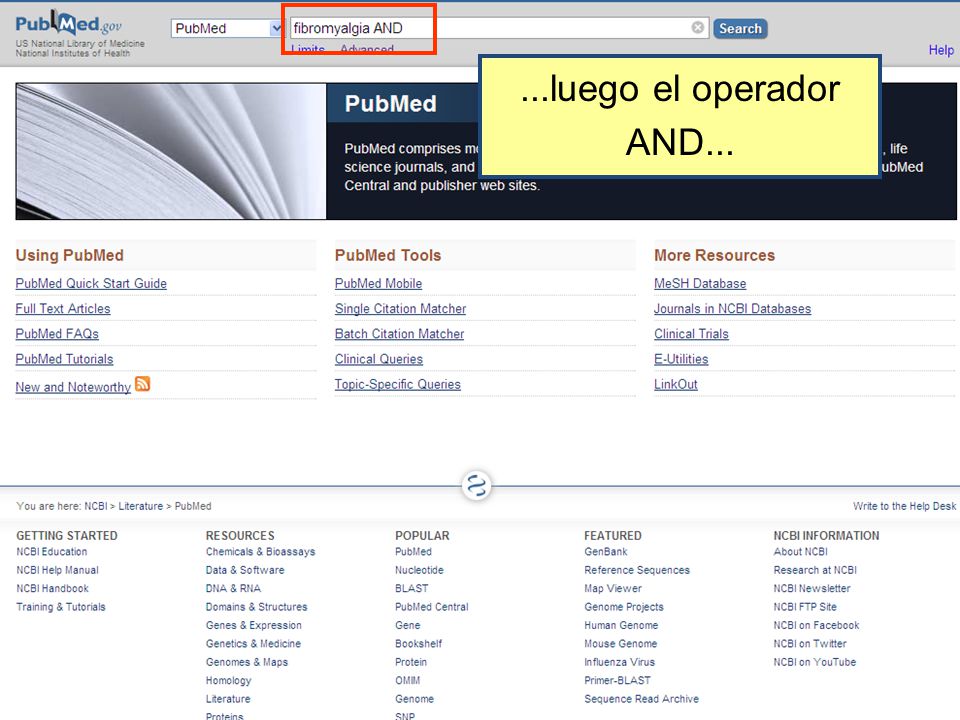Image resolution: width=960 pixels, height=720 pixels.
Task: Open PubMed Tutorials
Action: [x=64, y=359]
